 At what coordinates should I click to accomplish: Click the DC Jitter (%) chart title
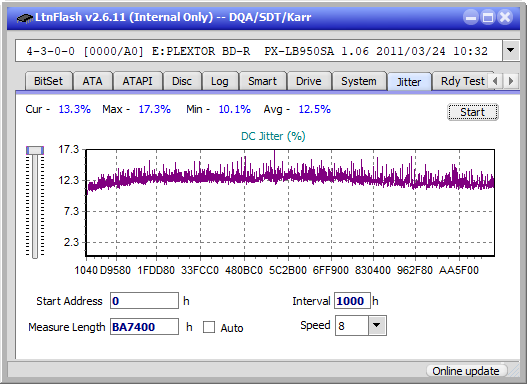(273, 136)
